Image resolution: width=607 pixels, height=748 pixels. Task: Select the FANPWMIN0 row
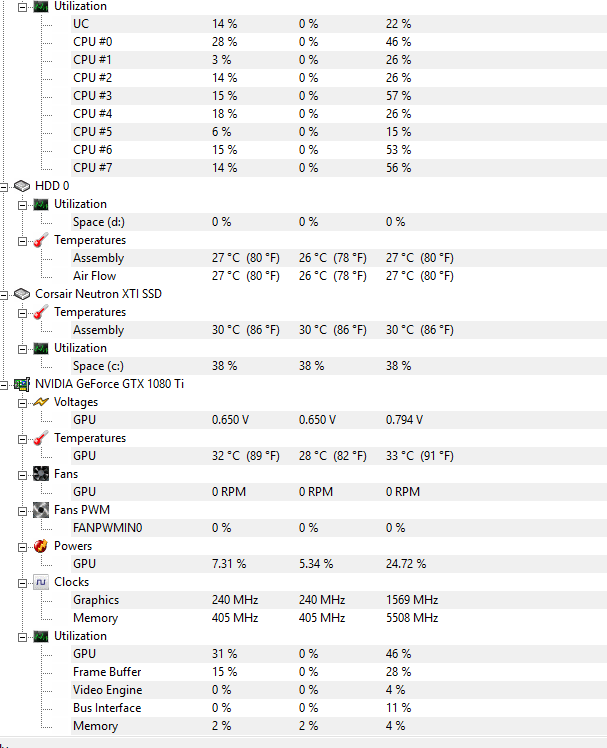click(x=339, y=528)
